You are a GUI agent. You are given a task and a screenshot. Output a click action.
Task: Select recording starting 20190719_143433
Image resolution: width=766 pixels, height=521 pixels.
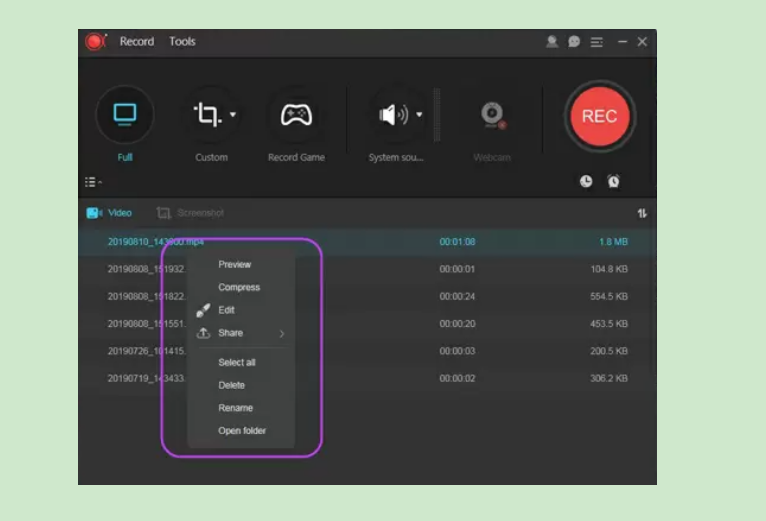pos(146,379)
